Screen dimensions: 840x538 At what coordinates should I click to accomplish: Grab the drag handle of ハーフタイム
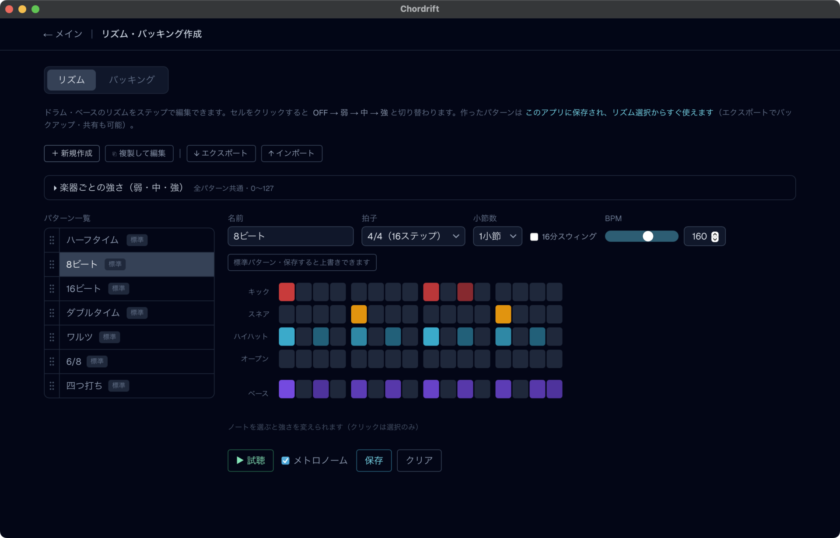[52, 240]
